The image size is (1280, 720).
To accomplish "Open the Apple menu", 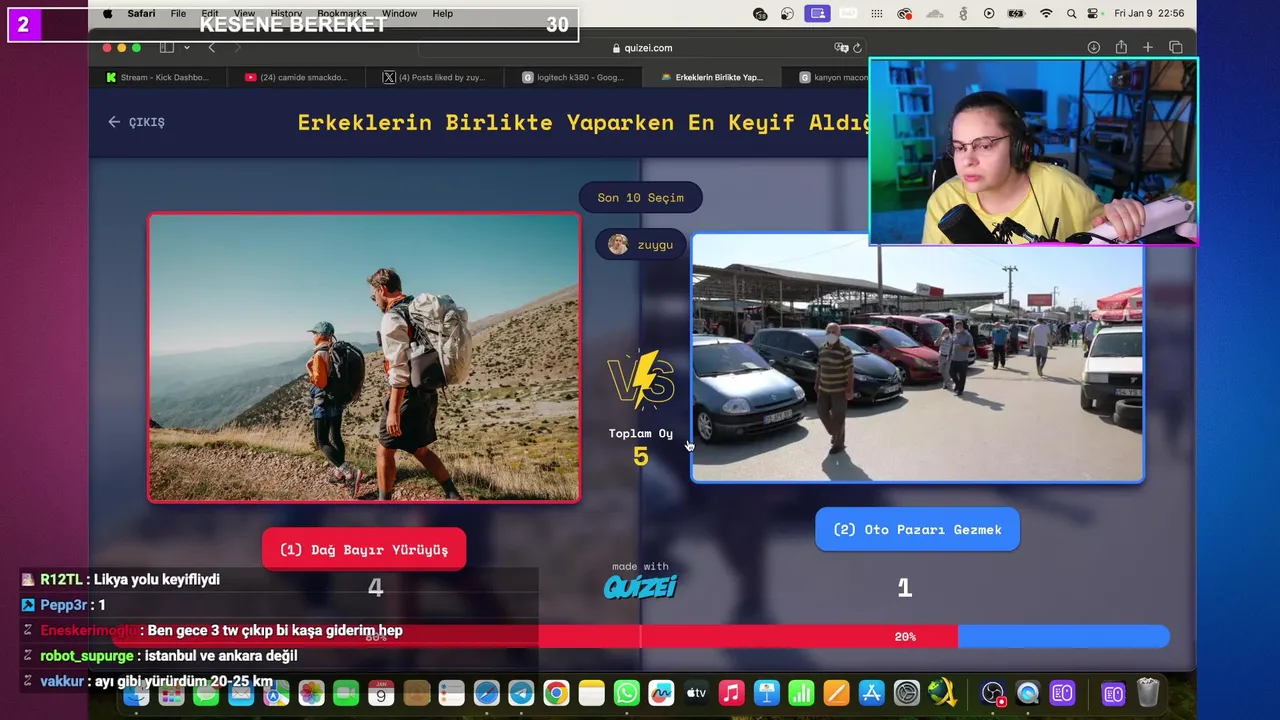I will (x=108, y=14).
